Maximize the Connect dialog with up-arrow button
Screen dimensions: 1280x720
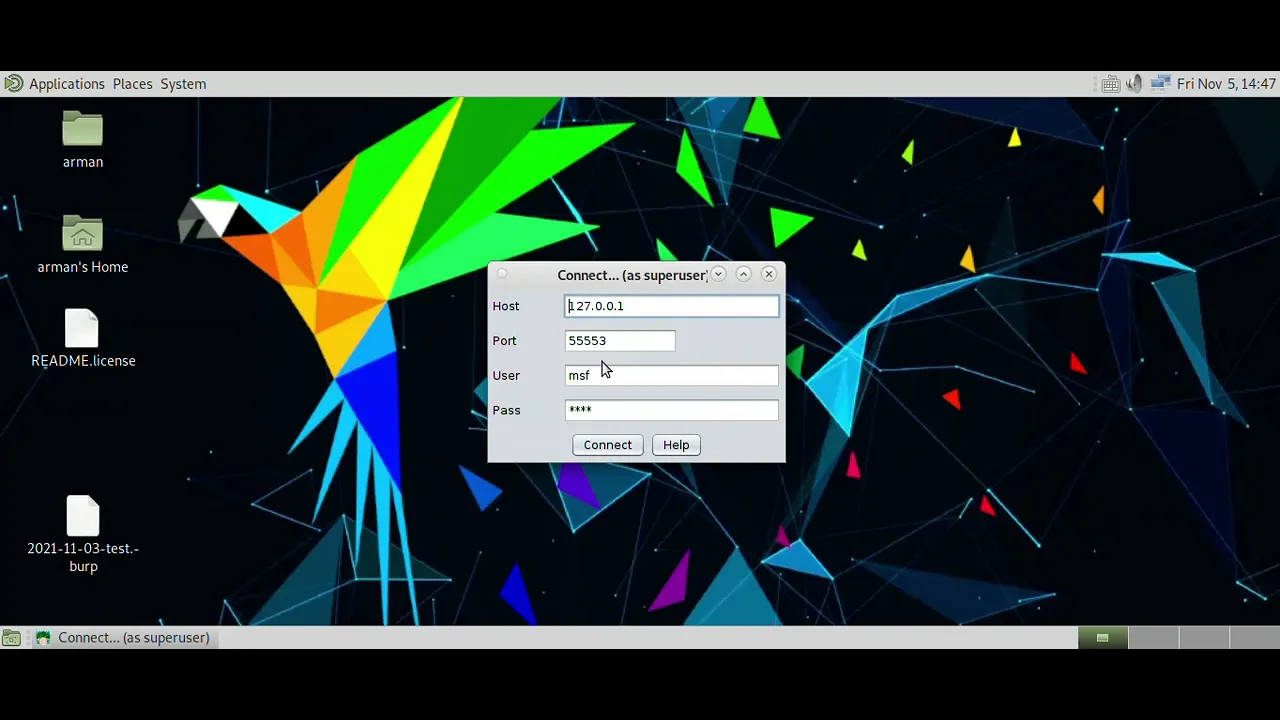pos(743,274)
